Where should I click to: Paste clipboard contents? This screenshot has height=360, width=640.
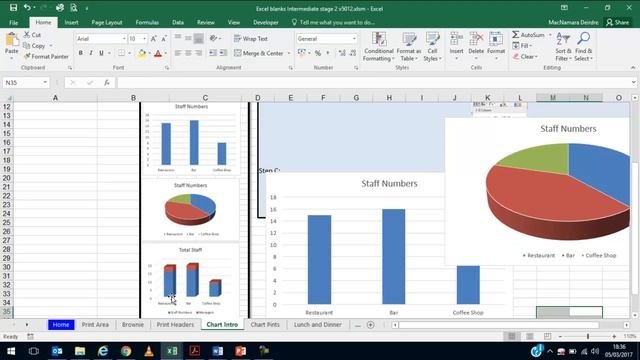pyautogui.click(x=11, y=44)
